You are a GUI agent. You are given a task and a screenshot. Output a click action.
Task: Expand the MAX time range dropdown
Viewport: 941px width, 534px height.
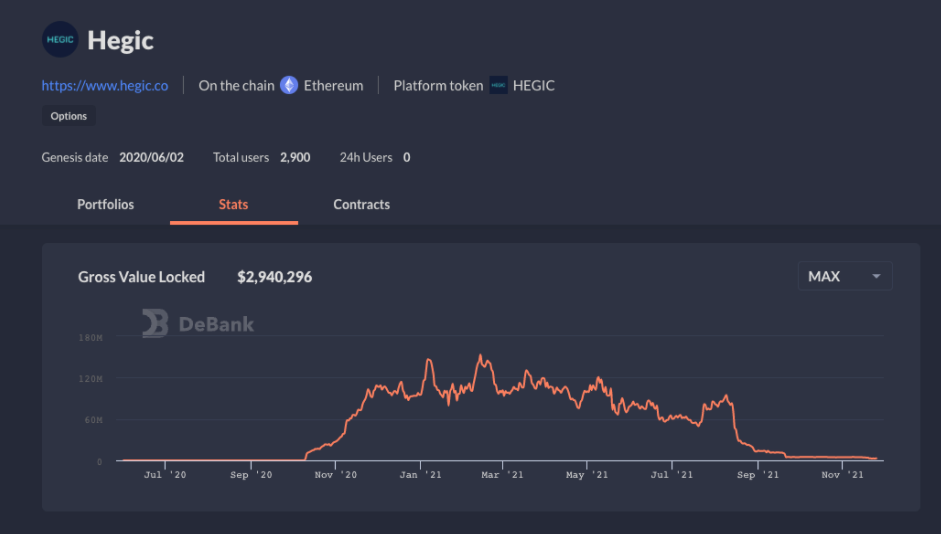click(844, 276)
